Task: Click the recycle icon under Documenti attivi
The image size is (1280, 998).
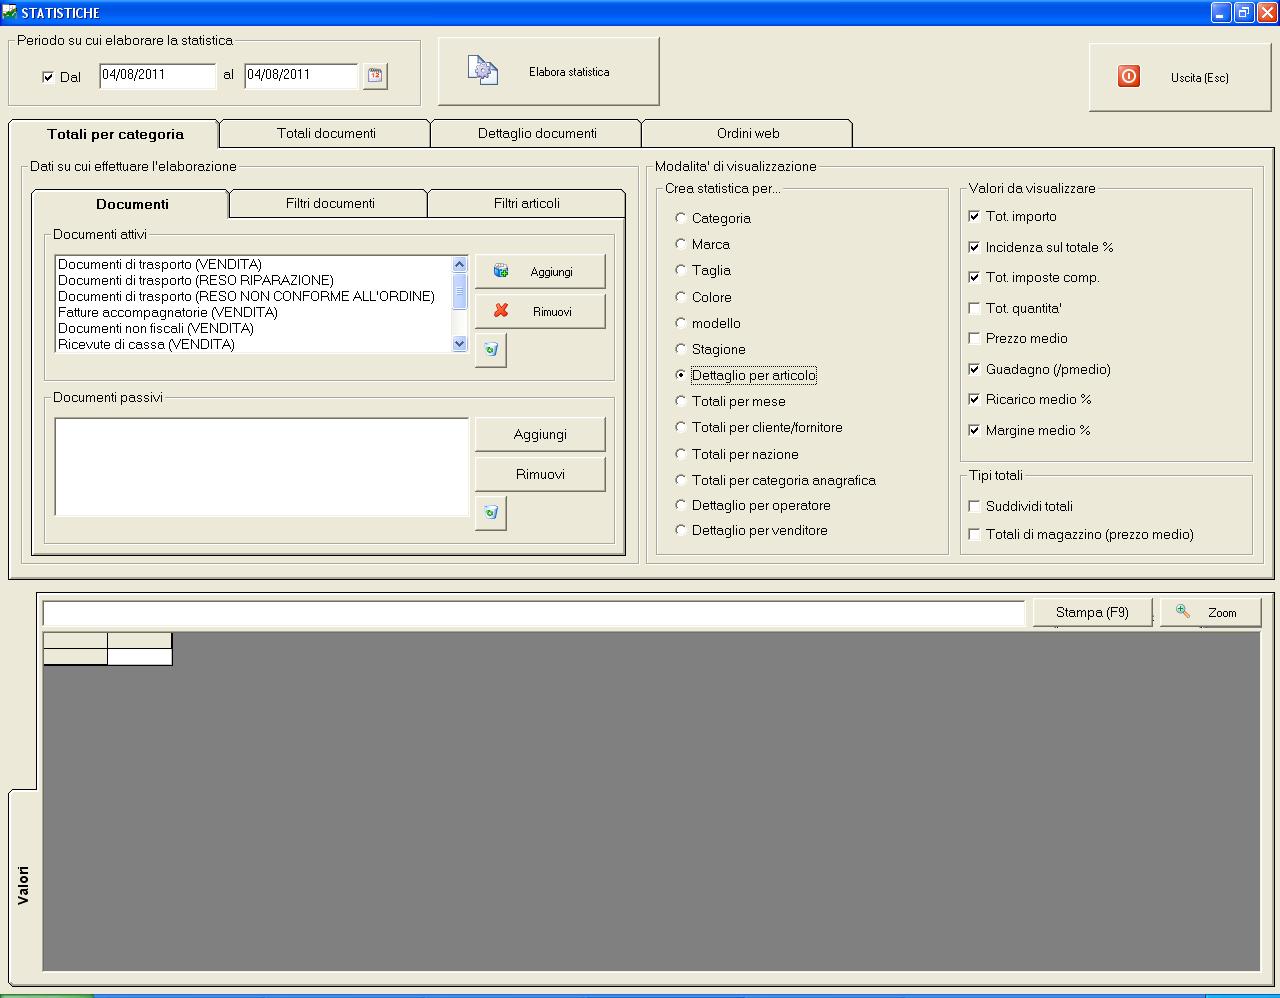Action: point(490,350)
